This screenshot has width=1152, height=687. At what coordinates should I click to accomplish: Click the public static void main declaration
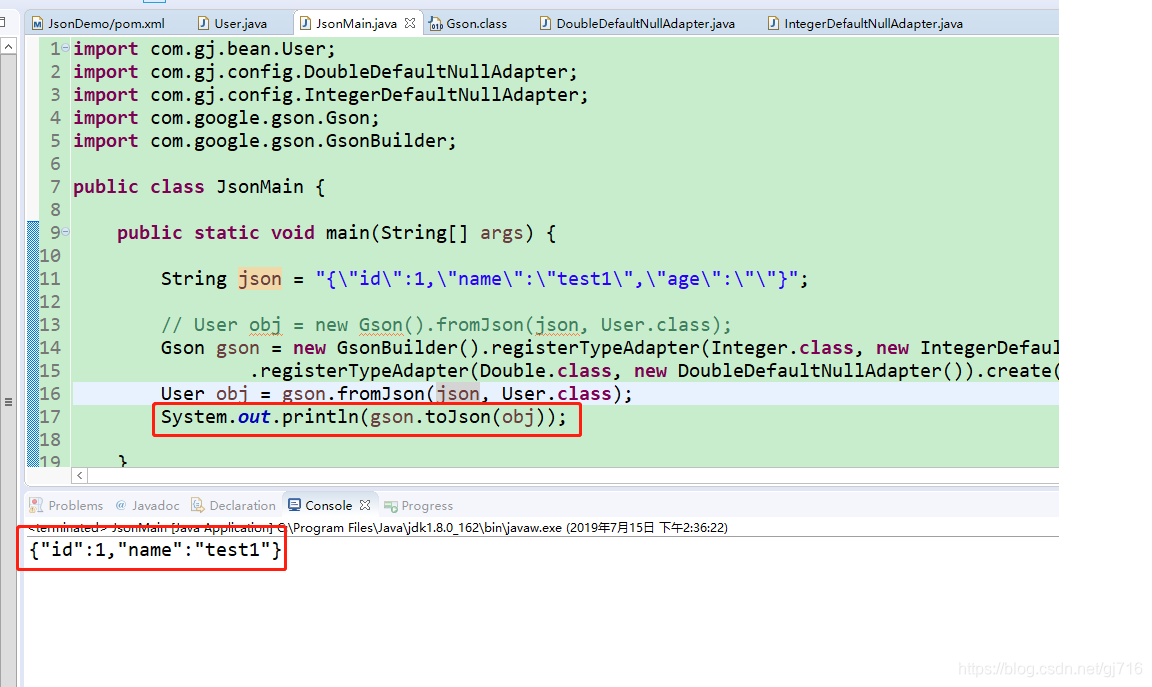pos(336,233)
